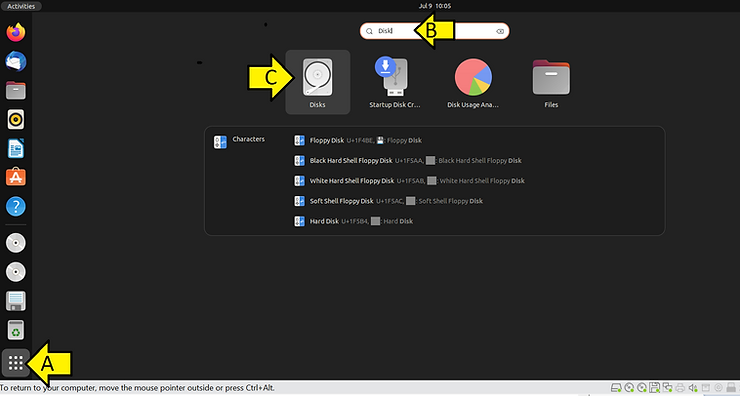Click the Startup Disk Cr... label
The image size is (740, 396).
(395, 105)
